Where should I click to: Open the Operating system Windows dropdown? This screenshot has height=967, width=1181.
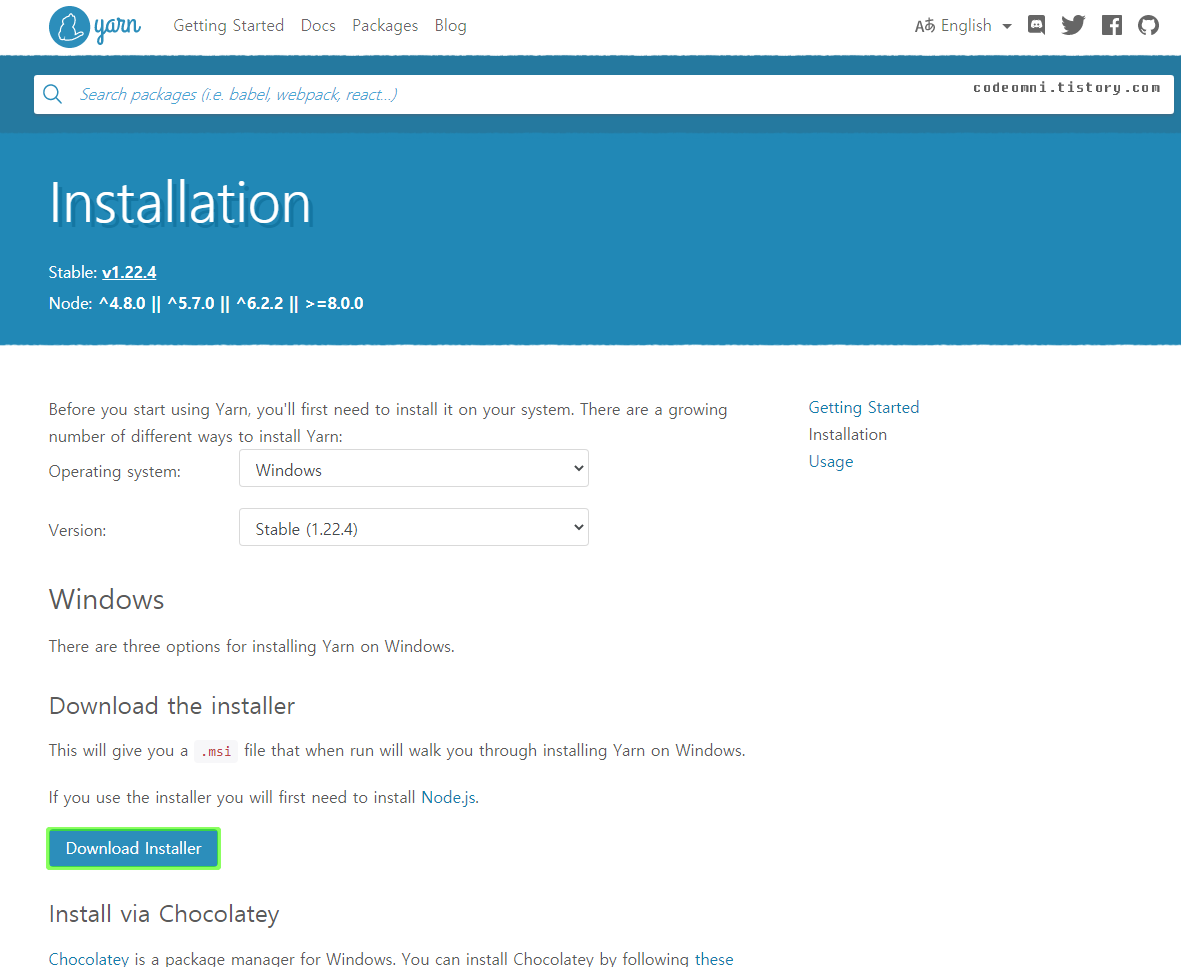coord(414,468)
